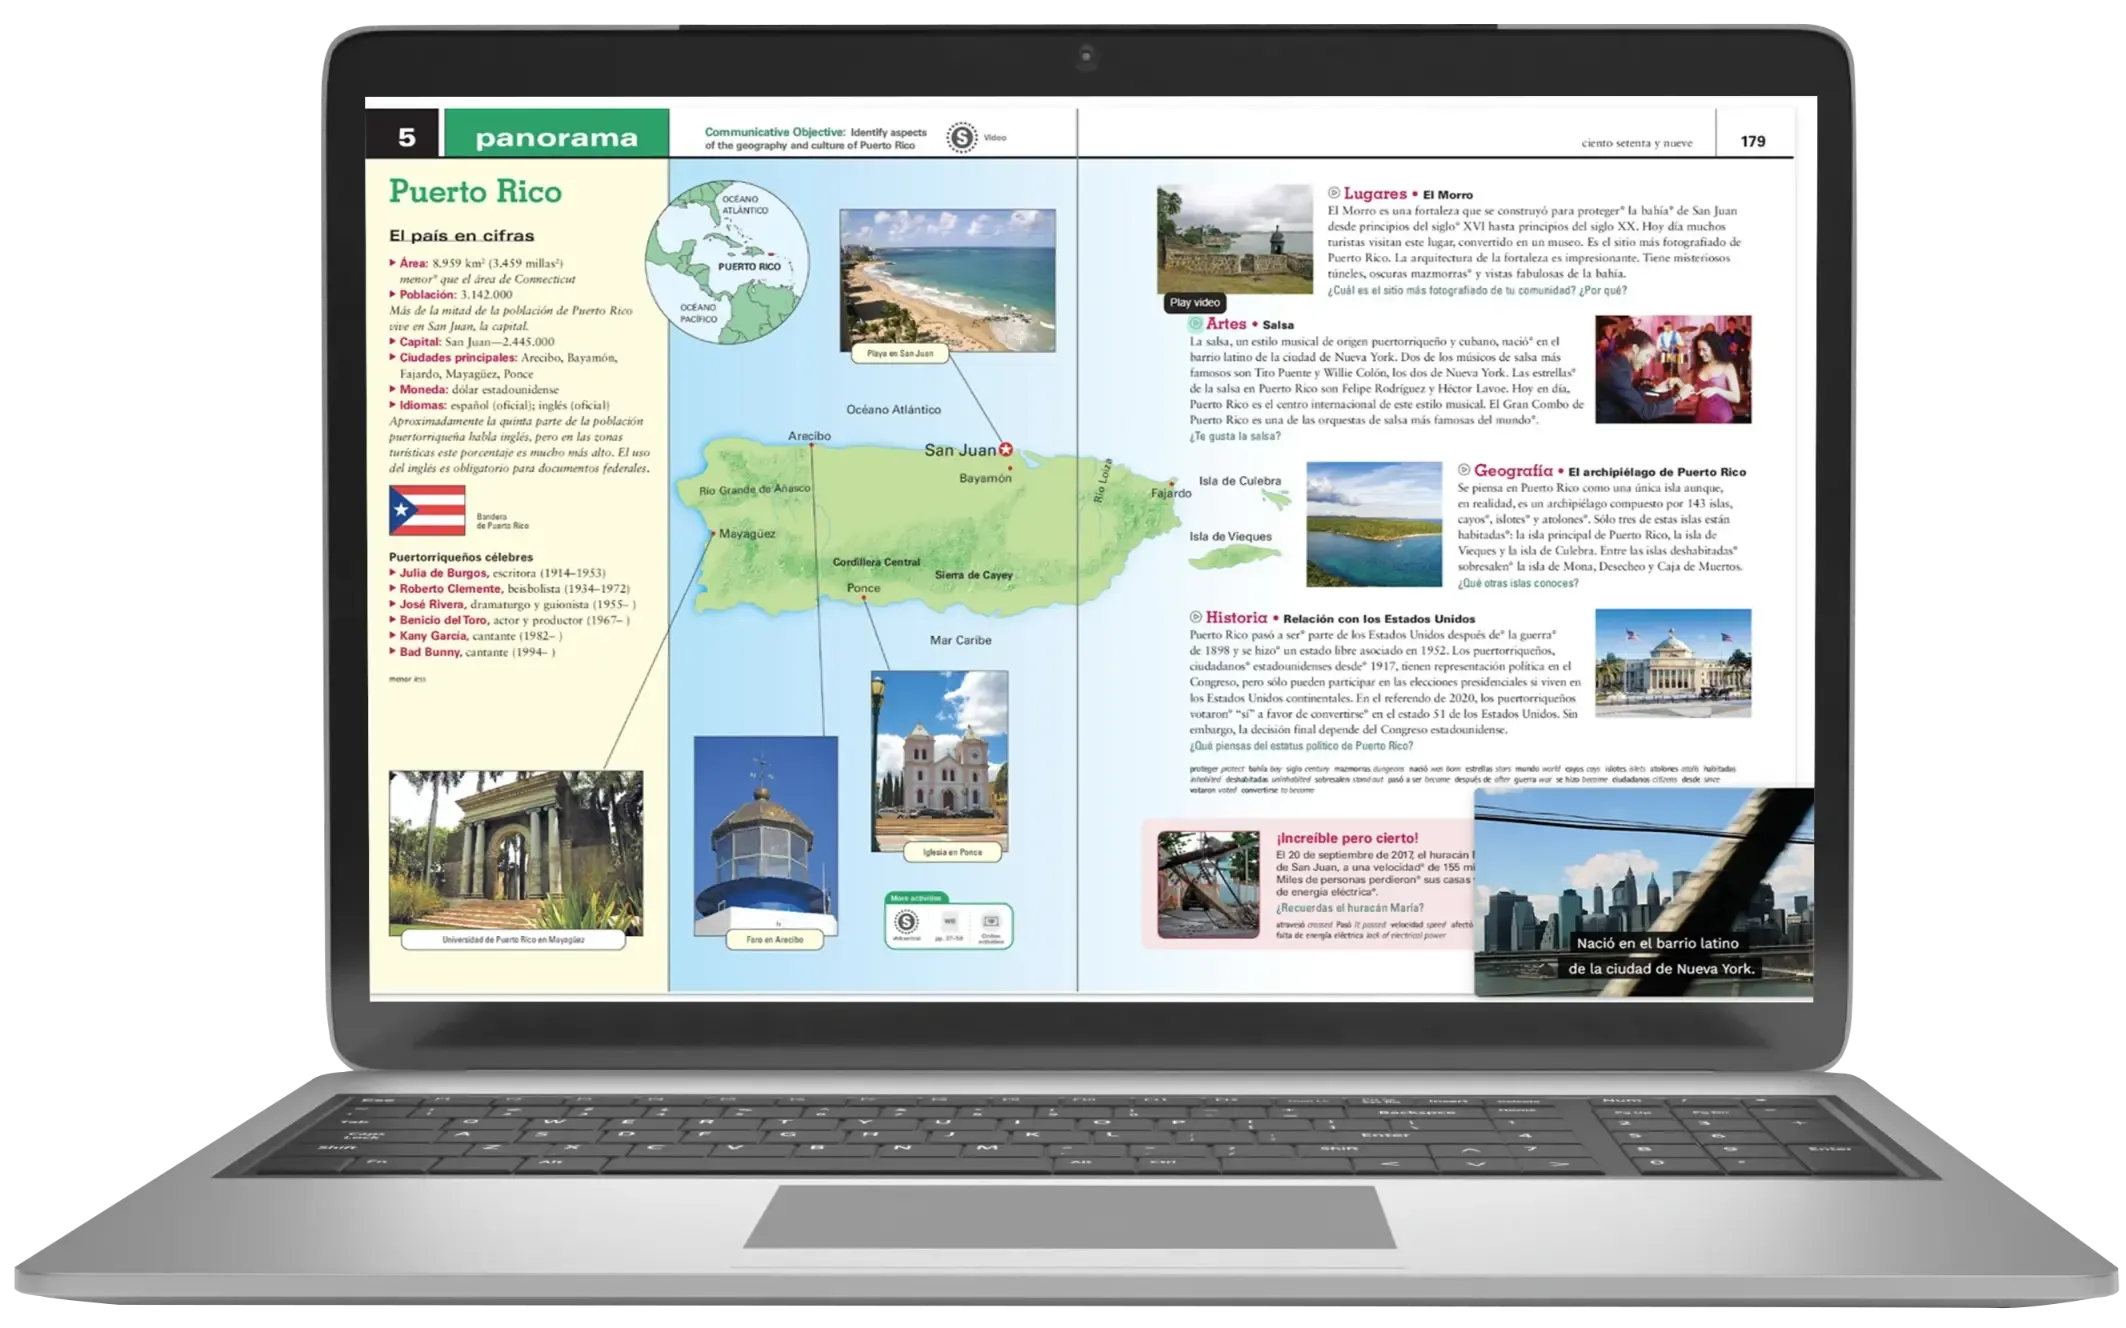Click the '¿Te gusta la salsa?' question
The height and width of the screenshot is (1328, 2126).
(1234, 436)
